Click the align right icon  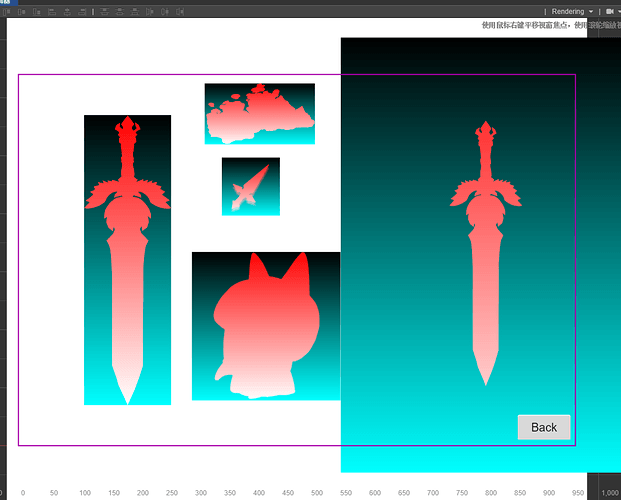(x=82, y=12)
